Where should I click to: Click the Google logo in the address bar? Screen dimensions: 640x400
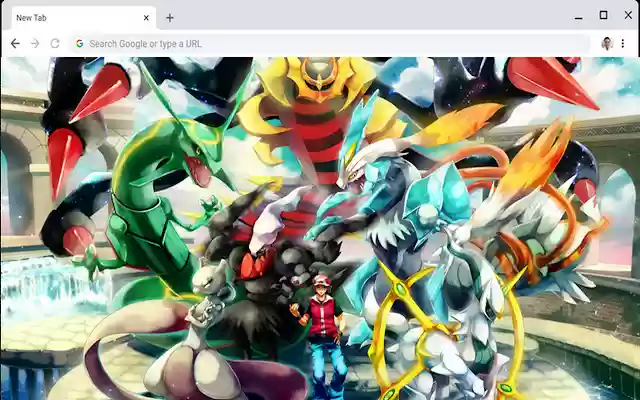point(80,43)
